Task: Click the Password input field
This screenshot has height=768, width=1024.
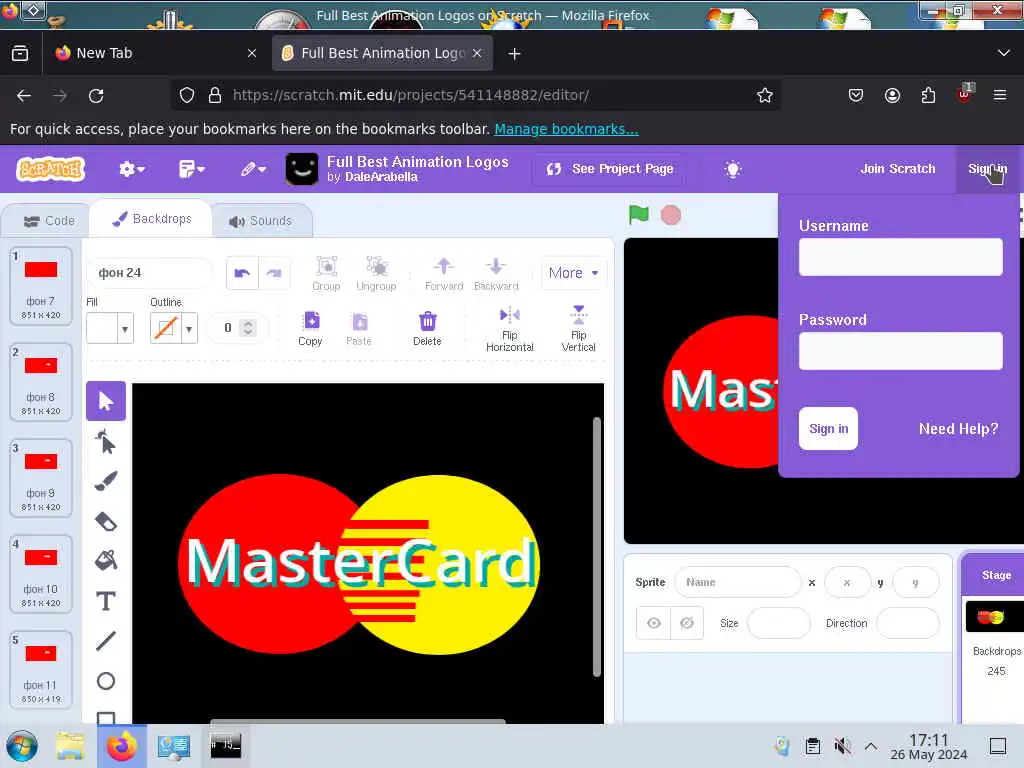Action: point(900,351)
